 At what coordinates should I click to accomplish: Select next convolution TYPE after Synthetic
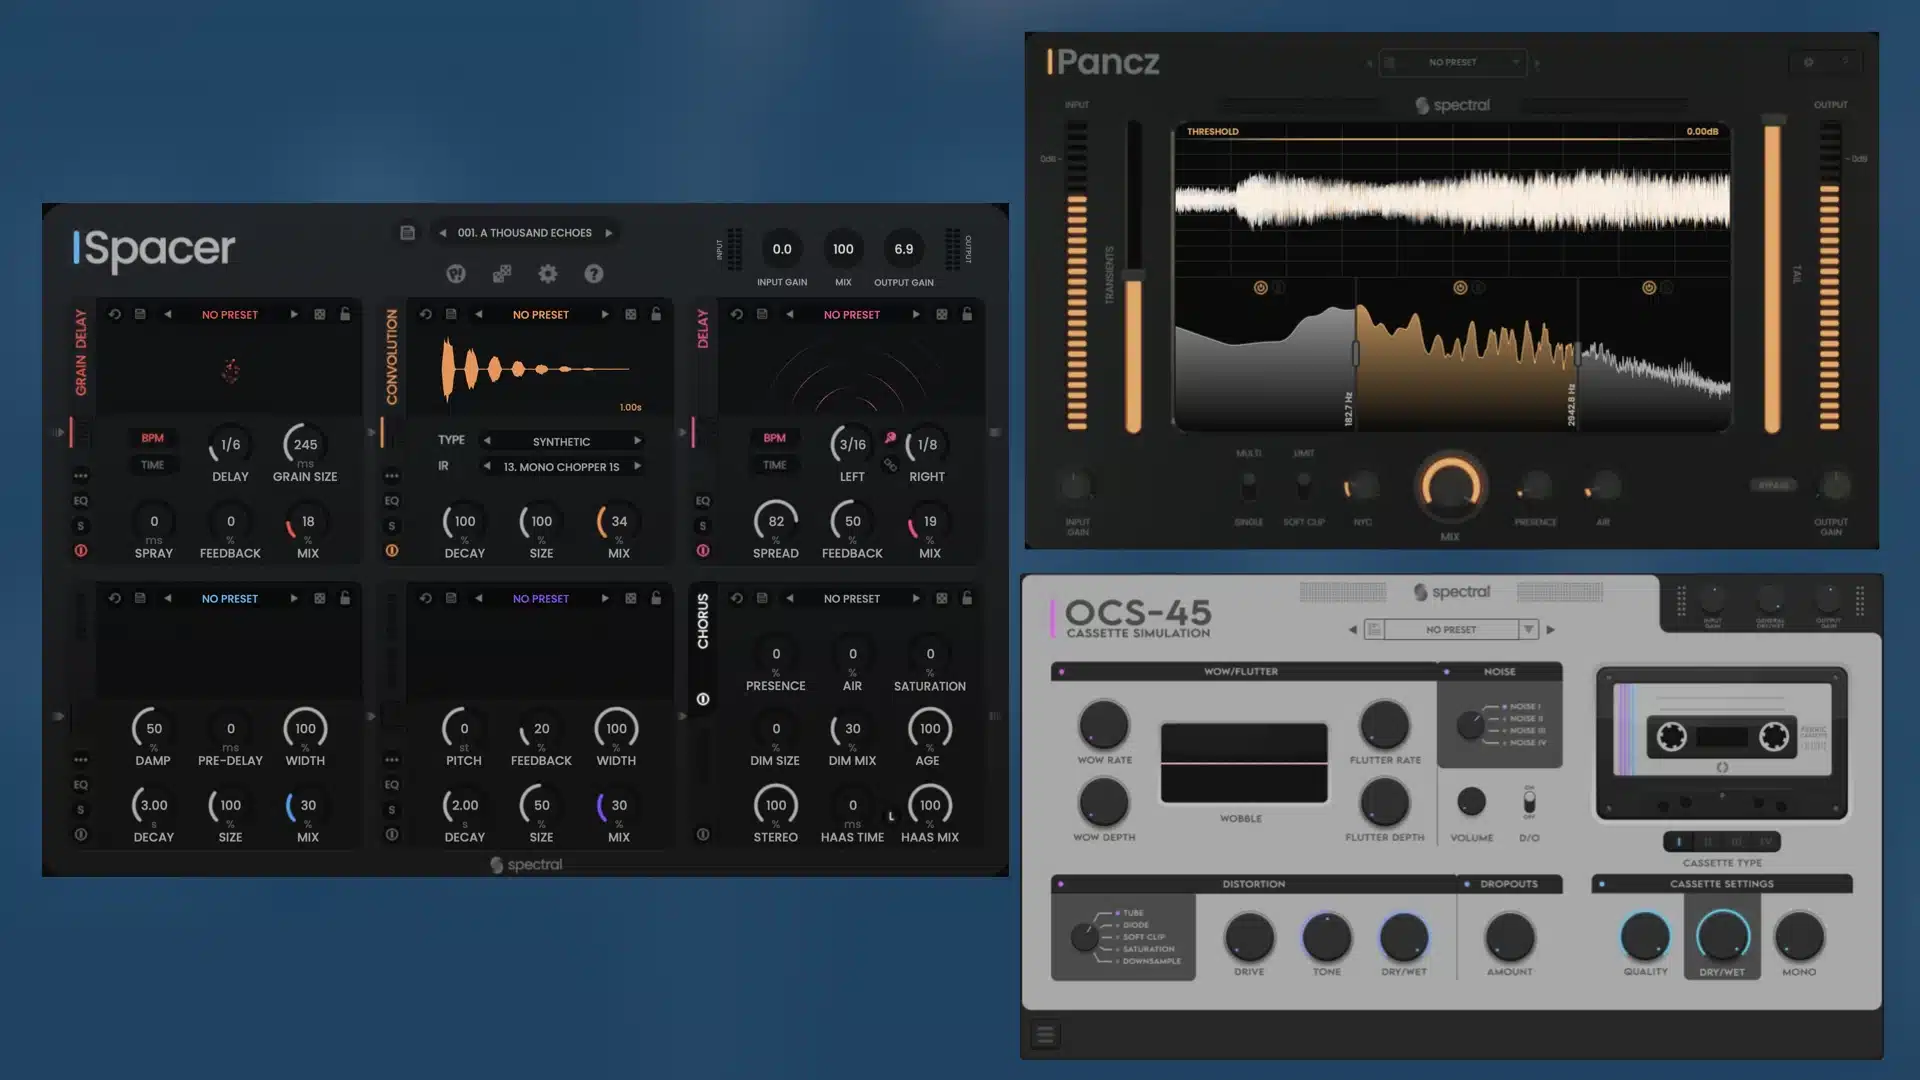click(637, 441)
